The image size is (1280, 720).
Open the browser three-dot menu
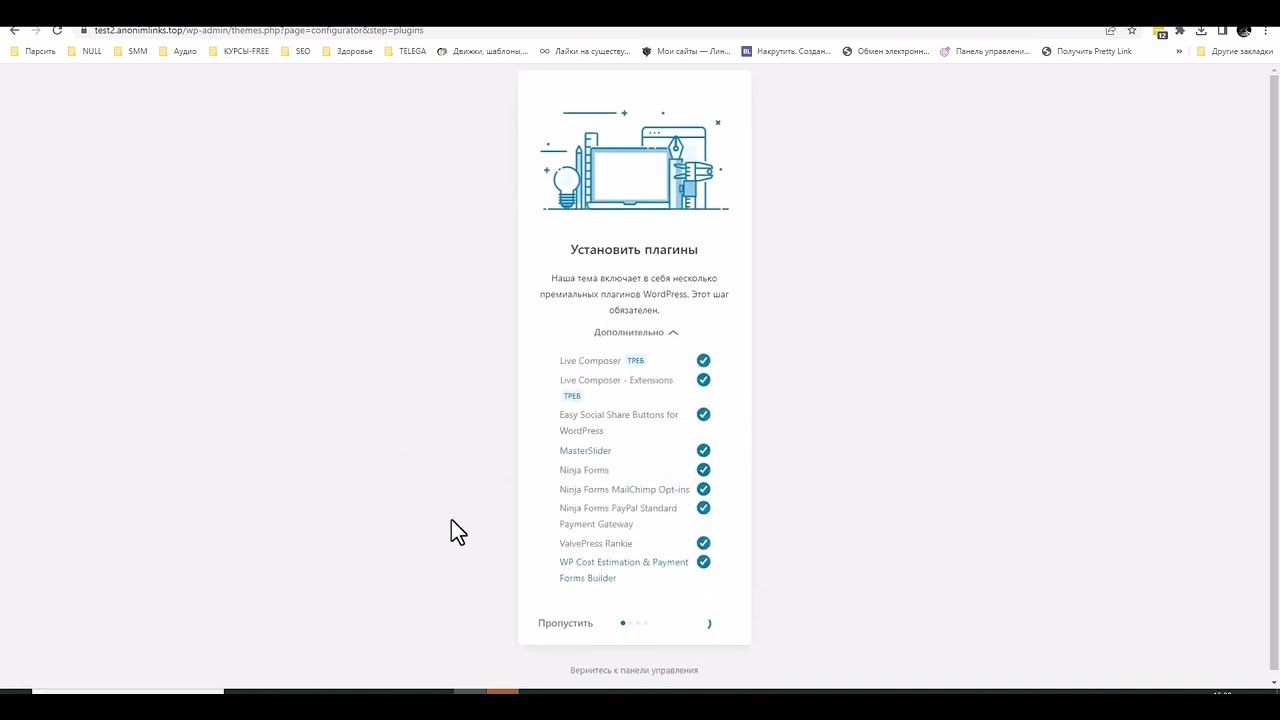point(1266,30)
